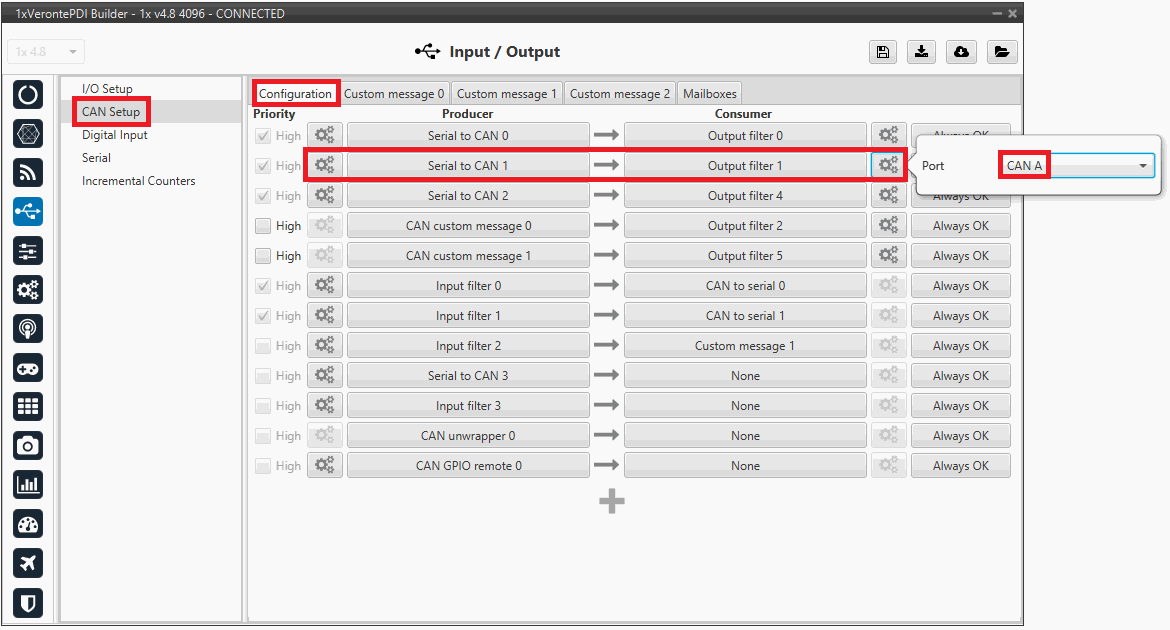Click gear icon left of Serial to CAN 0

pos(324,136)
